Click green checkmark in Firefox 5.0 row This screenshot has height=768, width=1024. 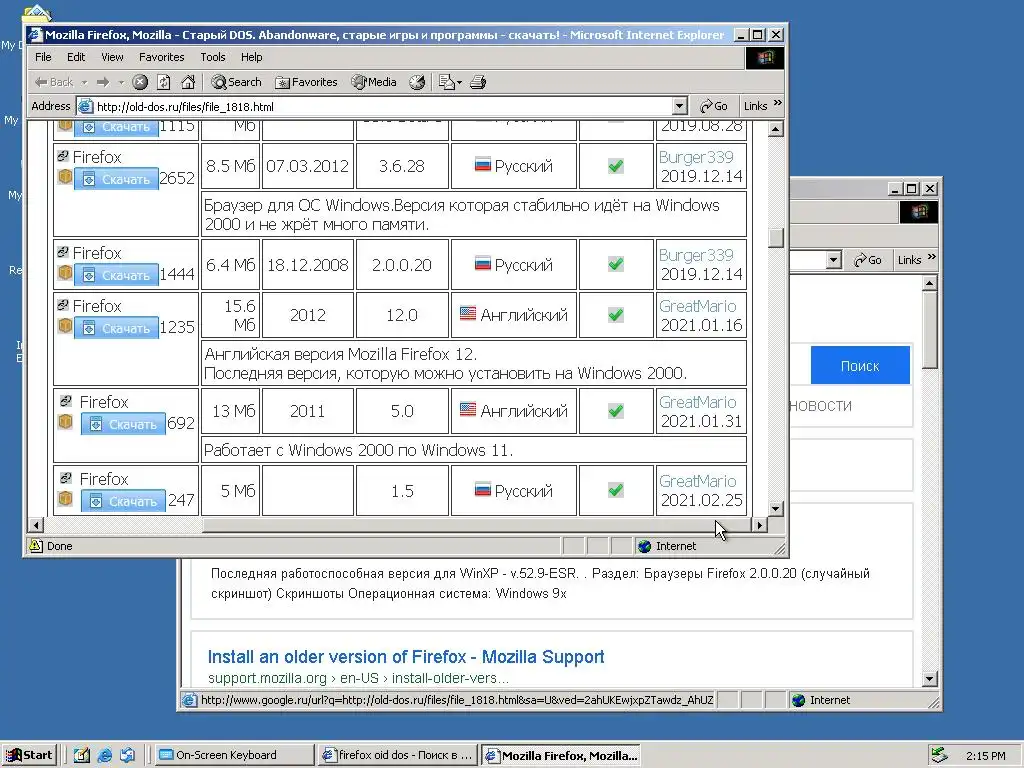tap(615, 411)
